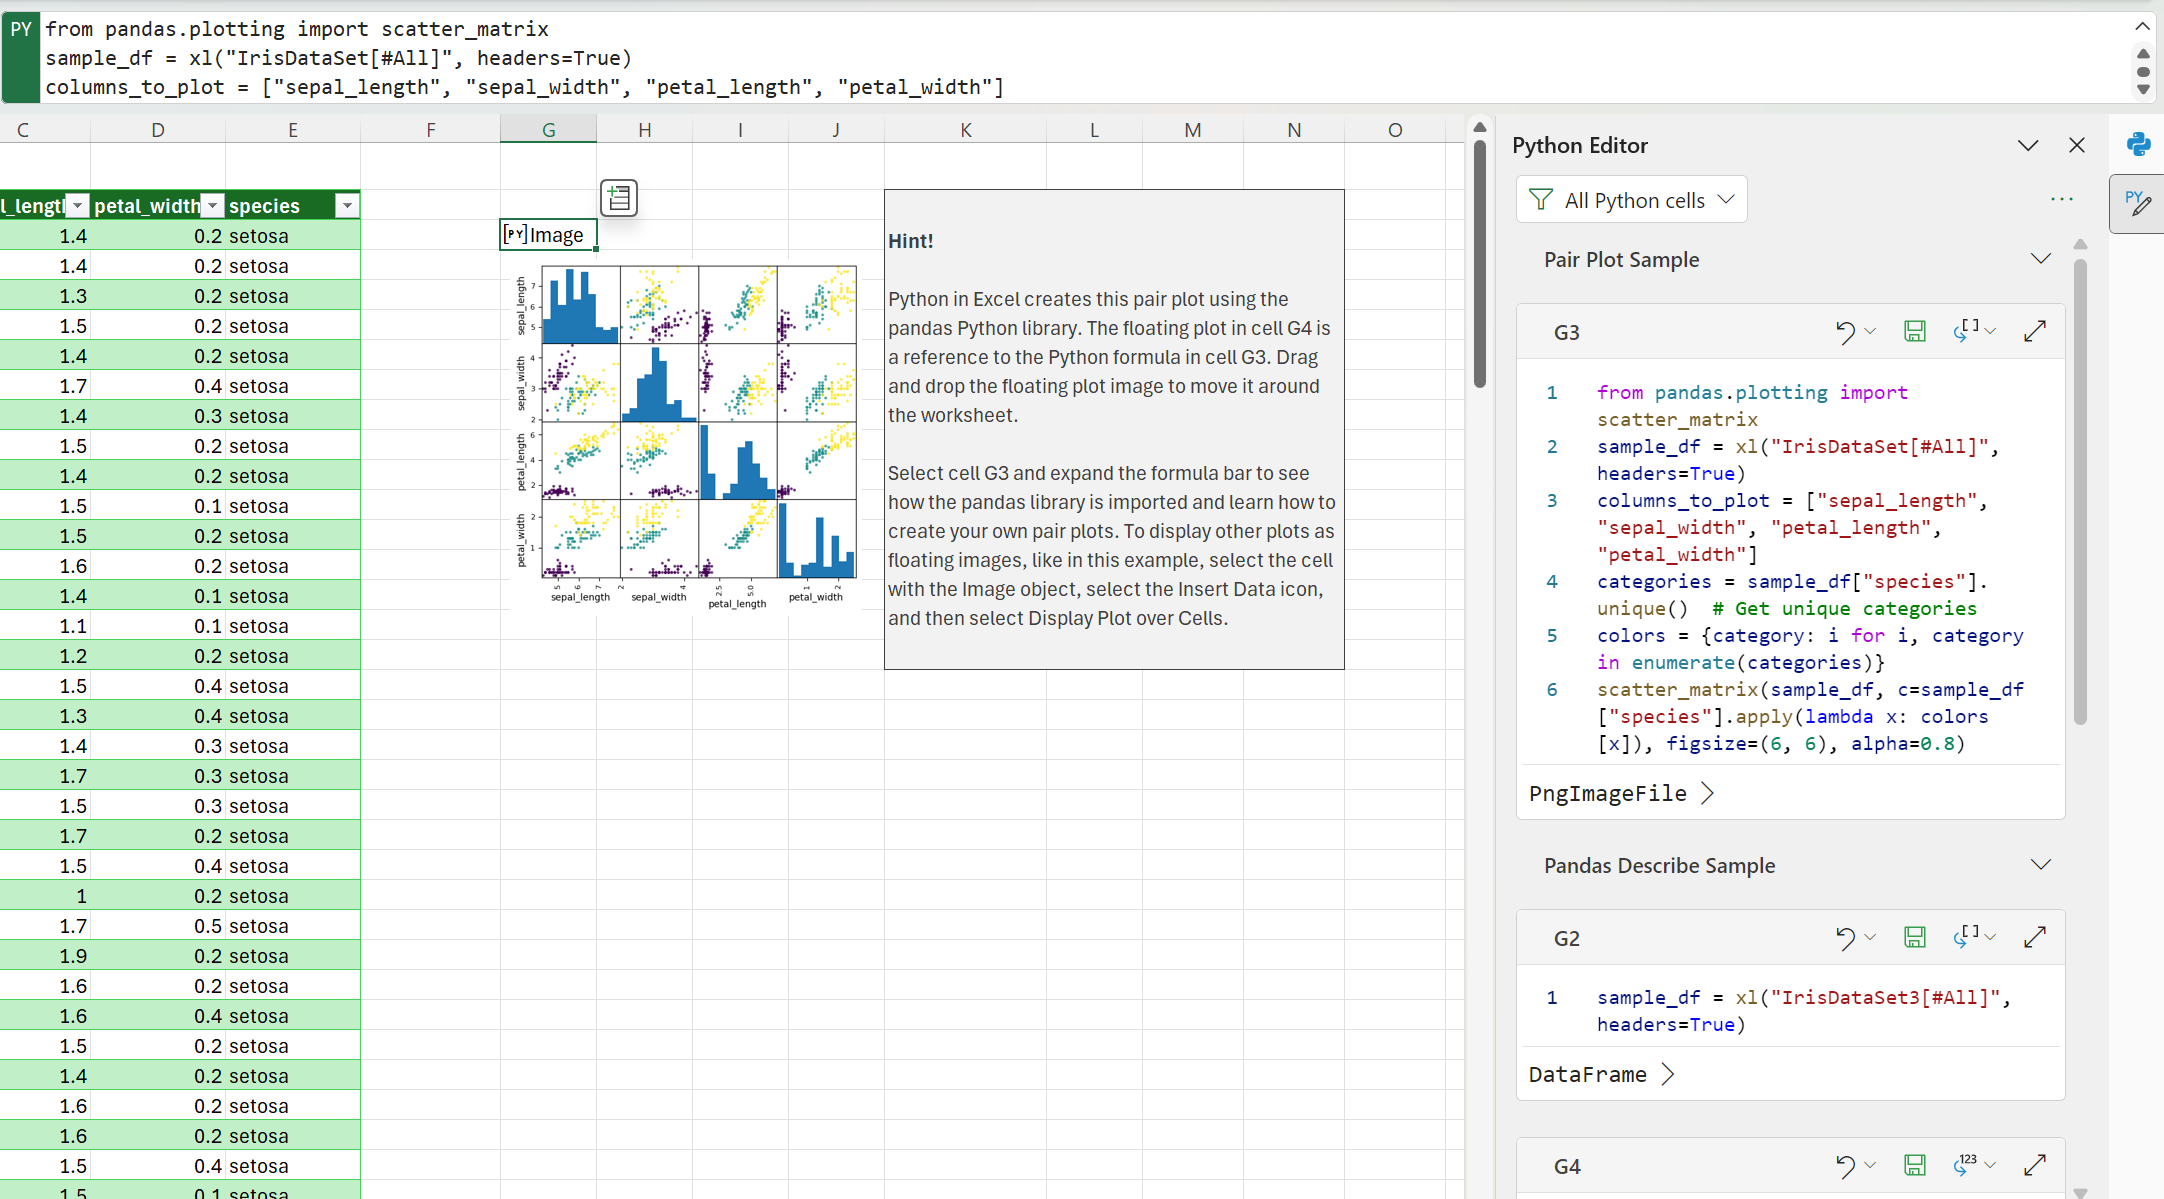Expand the Pair Plot Sample section
This screenshot has width=2164, height=1199.
tap(2041, 258)
